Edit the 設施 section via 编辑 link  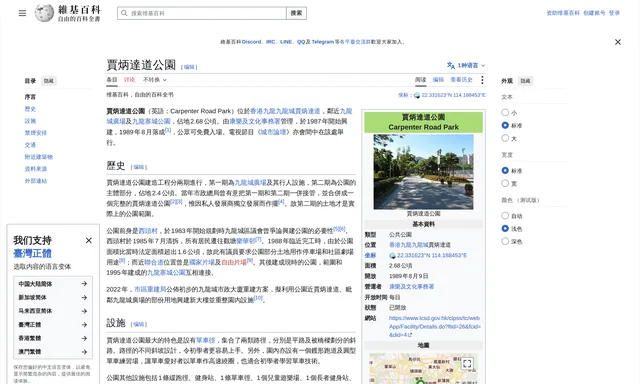(x=139, y=324)
